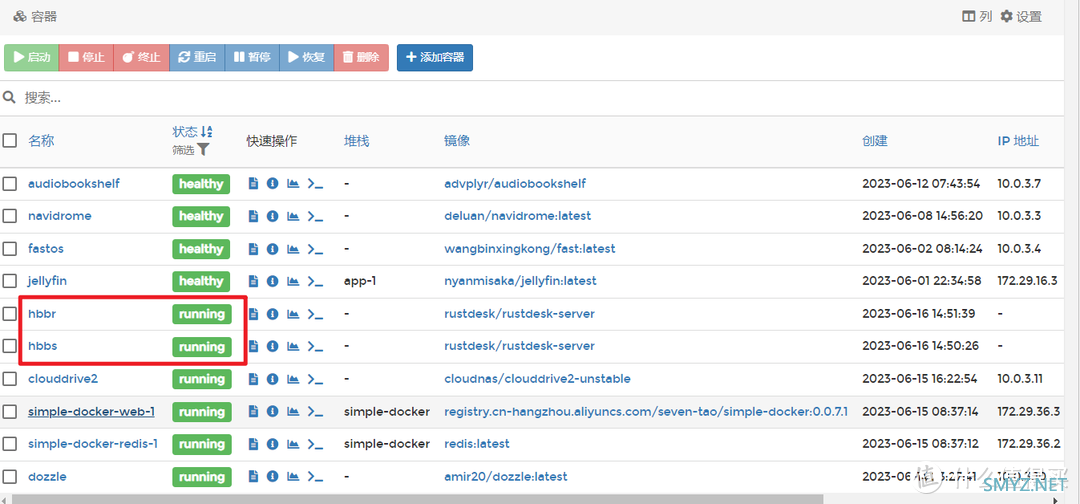Viewport: 1080px width, 504px height.
Task: Inspect info icon for fastos container
Action: click(273, 249)
